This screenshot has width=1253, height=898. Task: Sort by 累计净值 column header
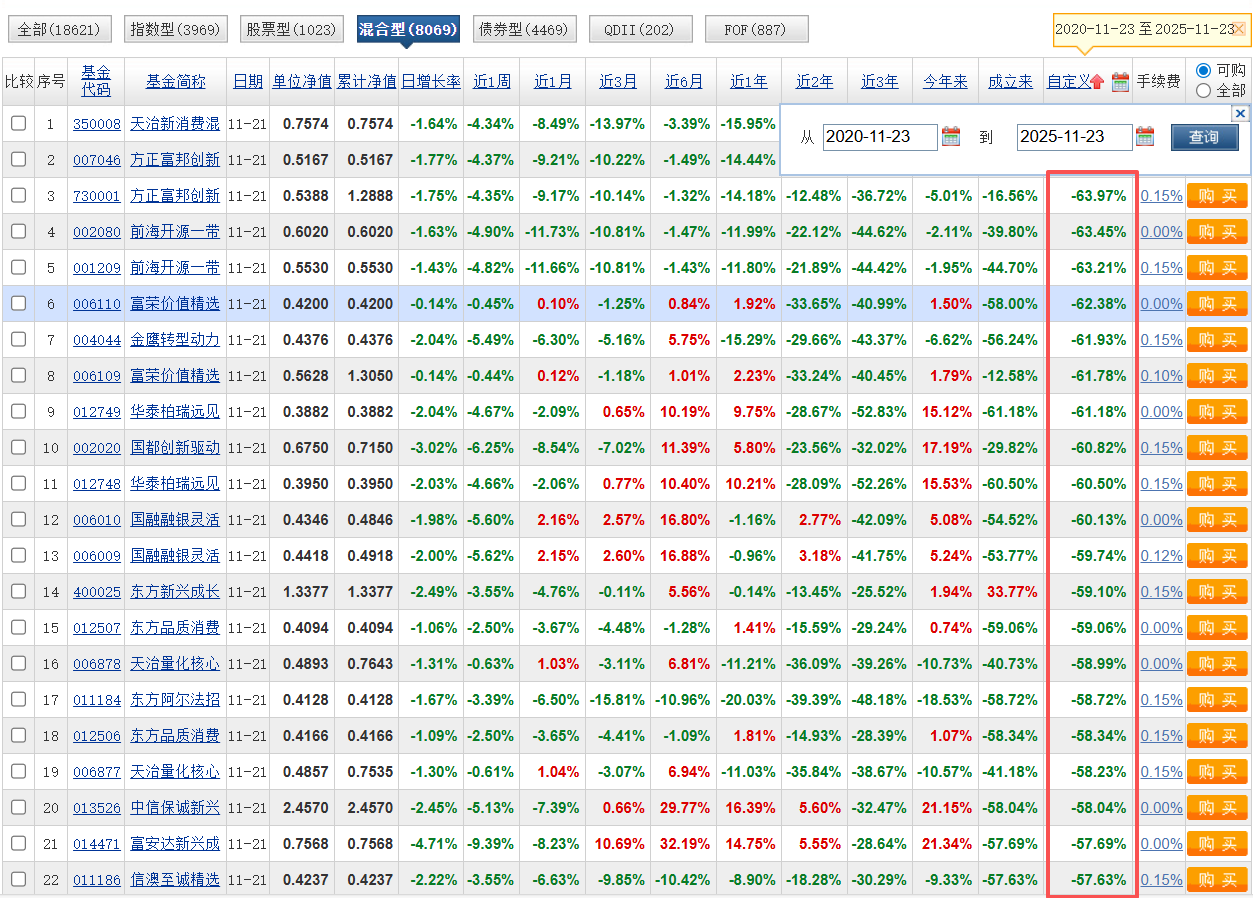366,81
